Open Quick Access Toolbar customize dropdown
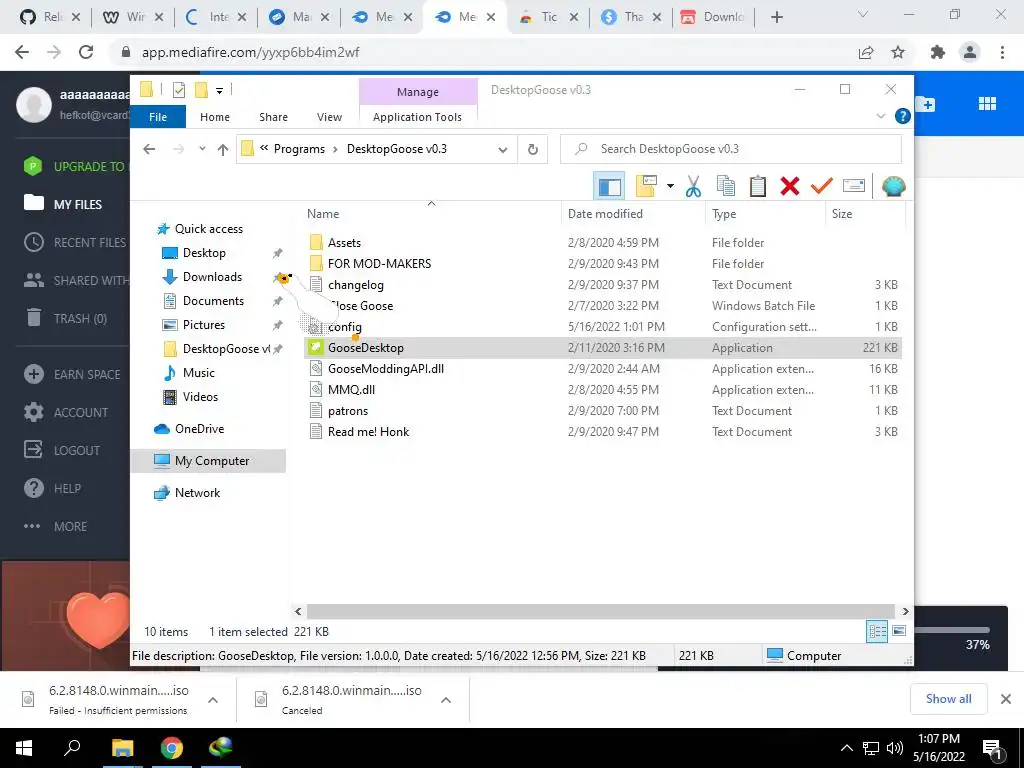Image resolution: width=1024 pixels, height=768 pixels. point(219,91)
